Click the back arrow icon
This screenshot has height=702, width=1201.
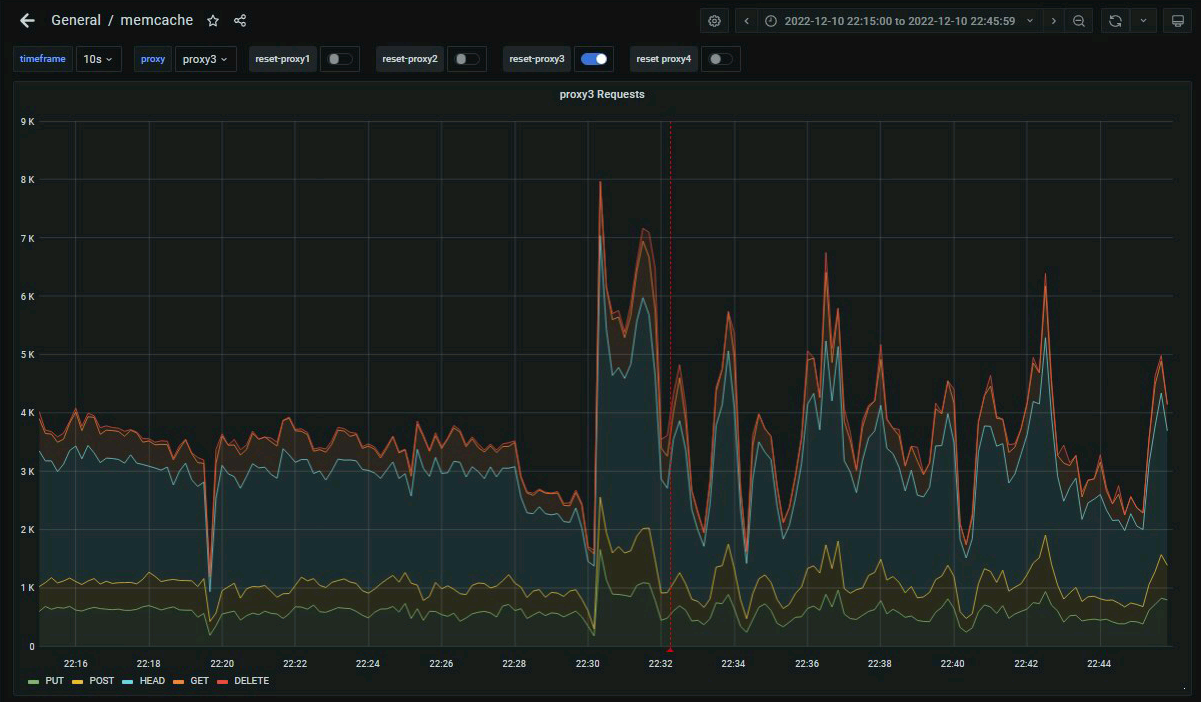pos(27,21)
